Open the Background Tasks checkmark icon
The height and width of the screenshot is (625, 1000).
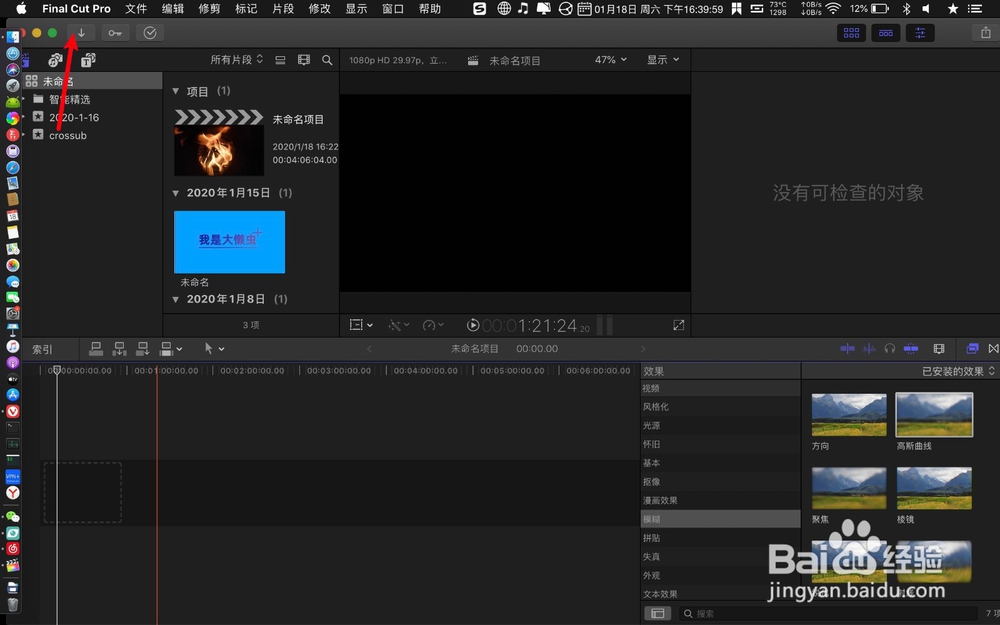150,32
